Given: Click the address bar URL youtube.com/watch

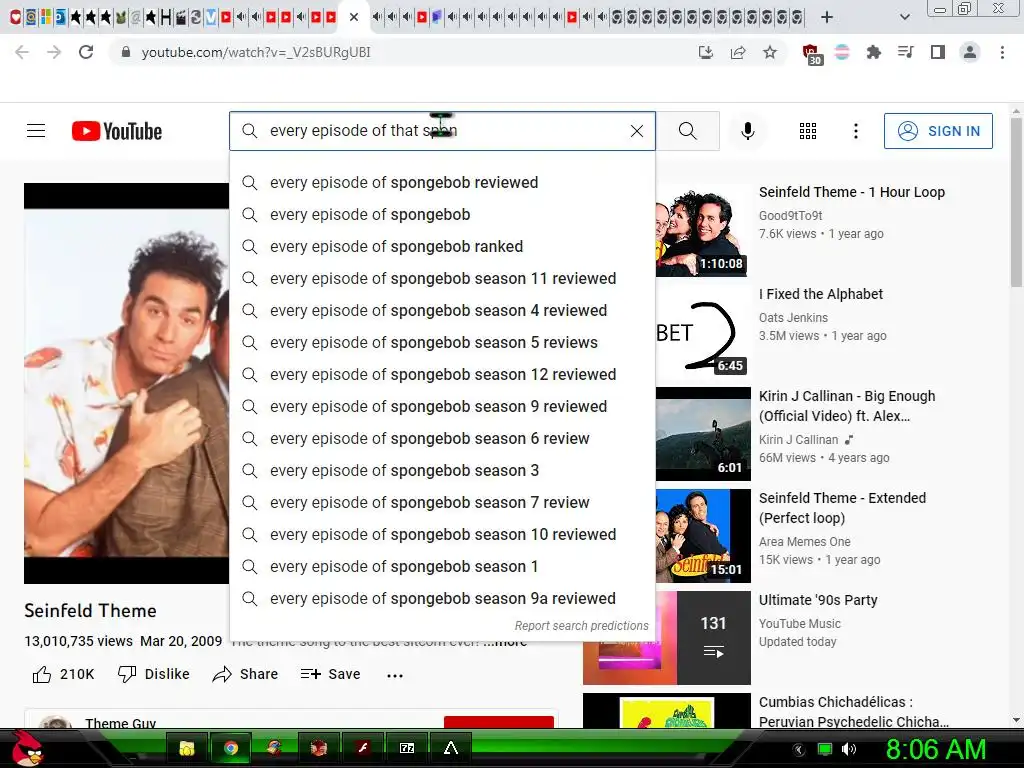Looking at the screenshot, I should 256,52.
